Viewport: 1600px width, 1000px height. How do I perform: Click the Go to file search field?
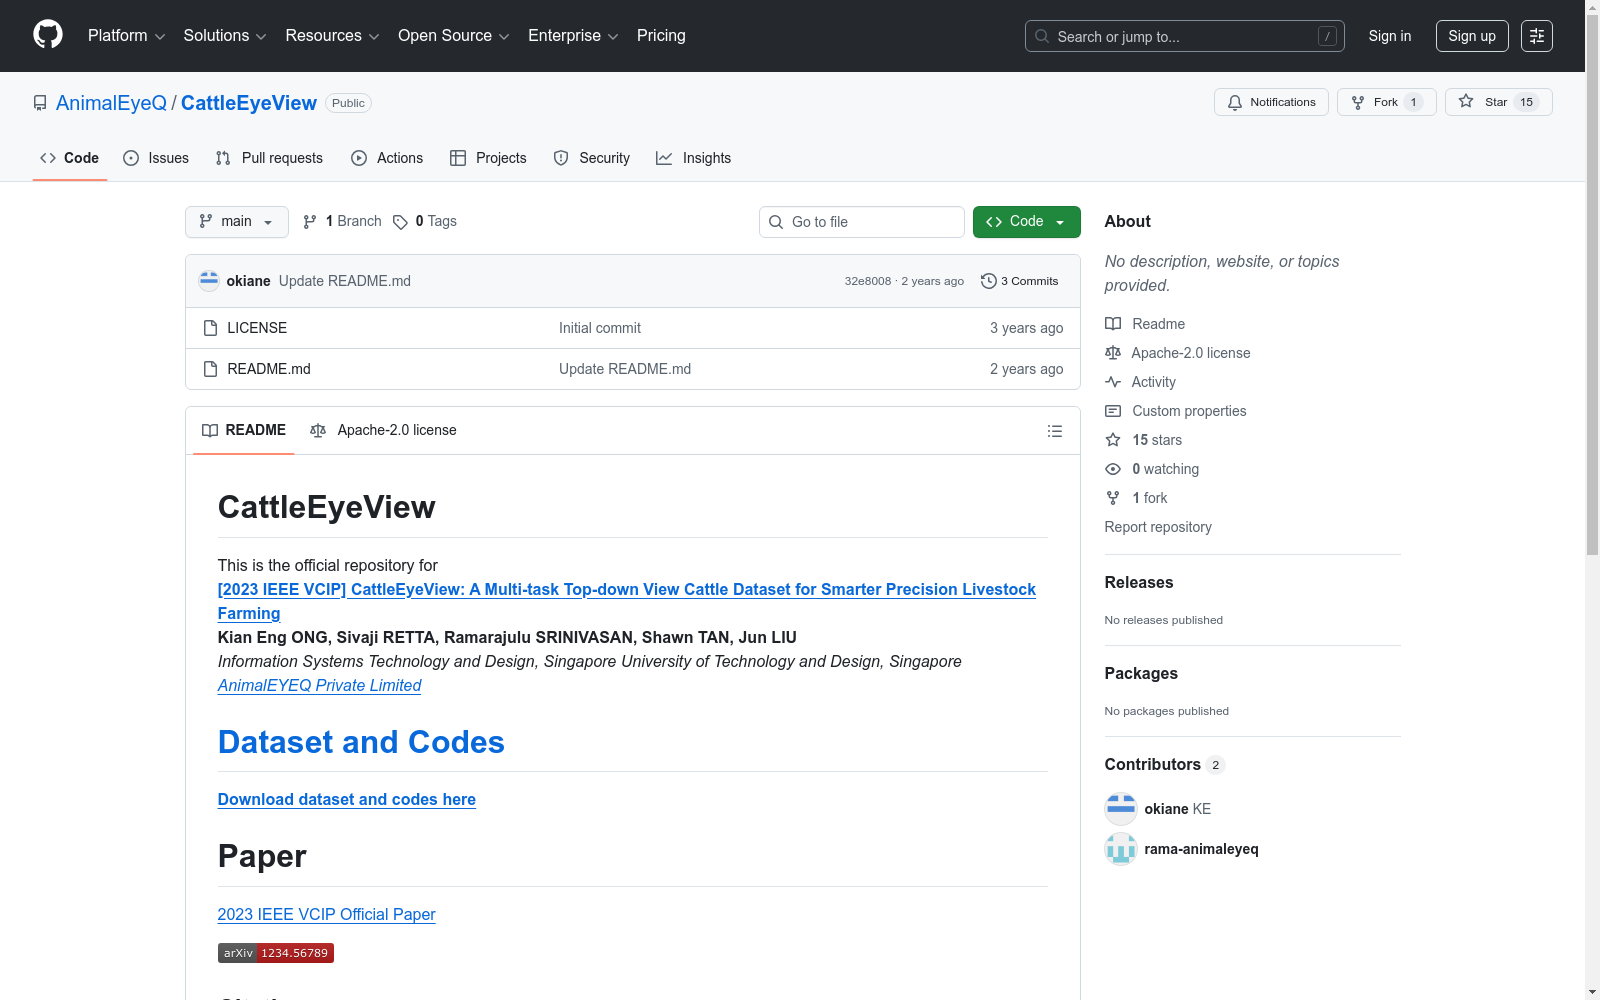pos(862,222)
